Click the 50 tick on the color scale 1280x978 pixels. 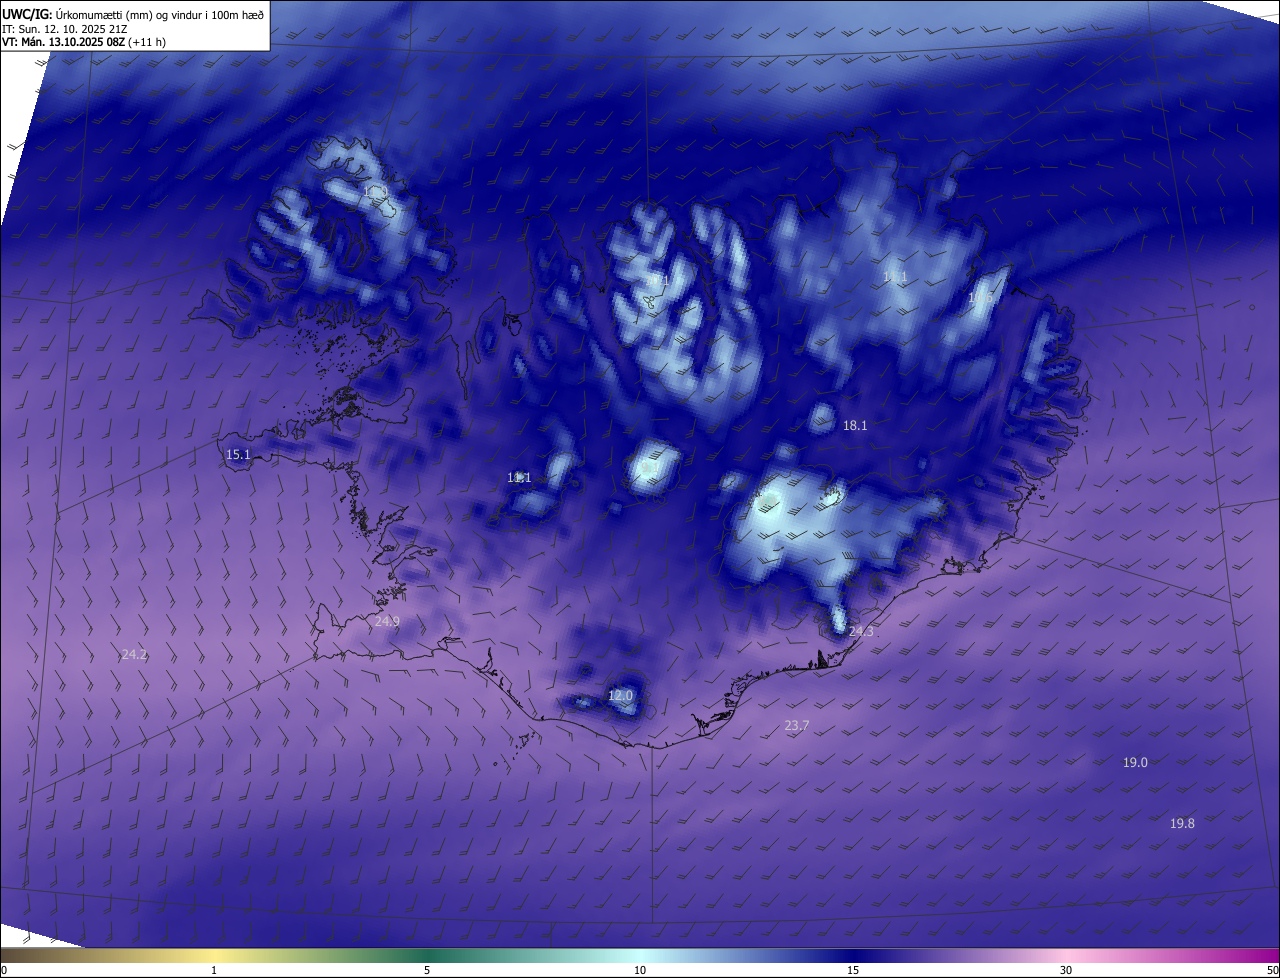pos(1271,970)
